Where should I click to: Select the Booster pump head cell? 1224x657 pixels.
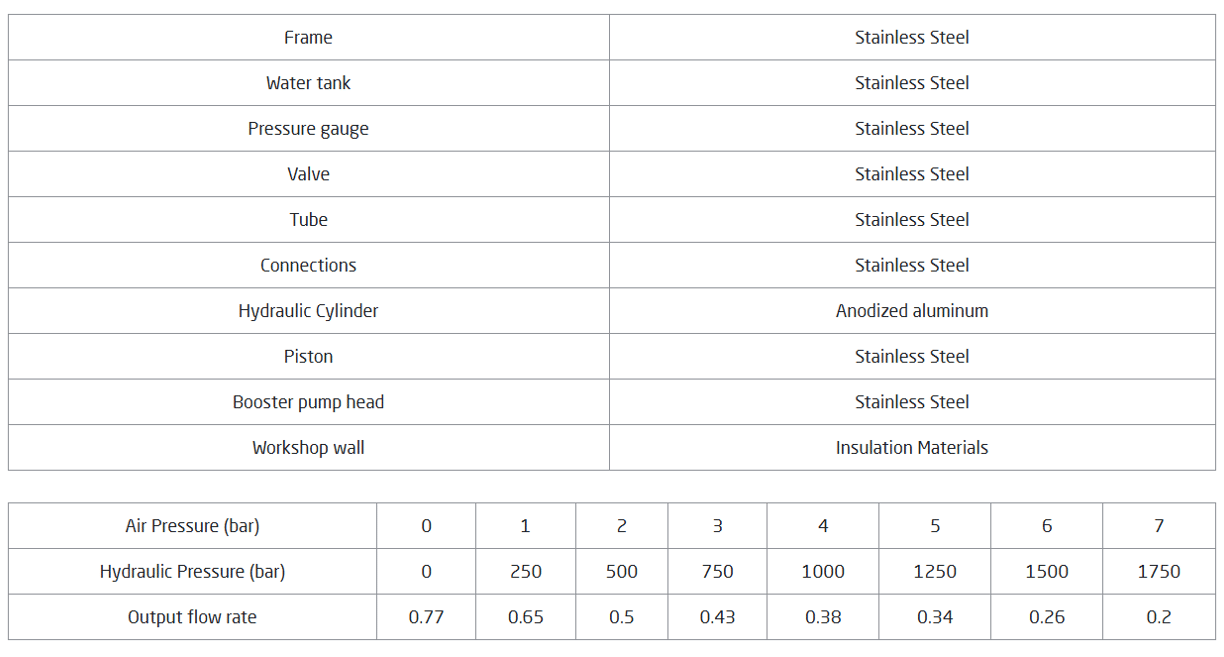coord(308,402)
